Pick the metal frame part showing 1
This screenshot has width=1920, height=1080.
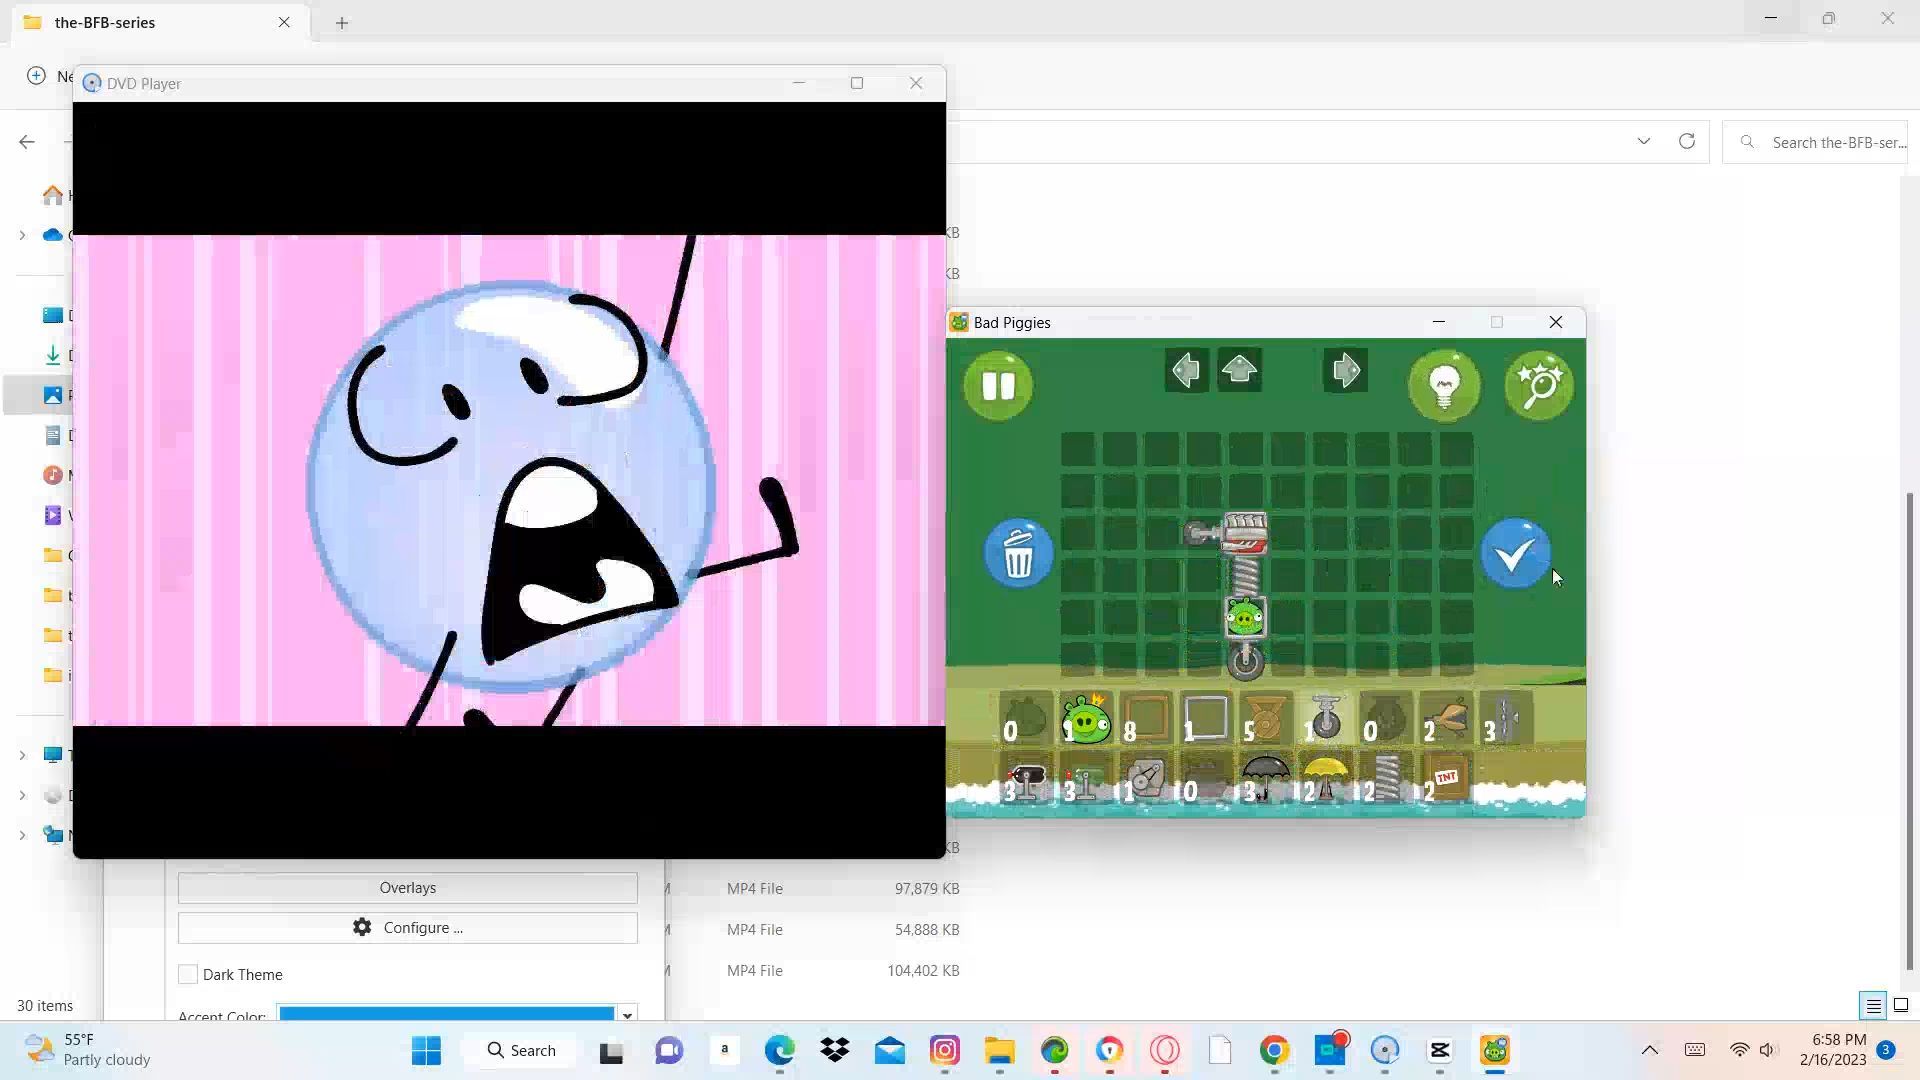point(1205,718)
